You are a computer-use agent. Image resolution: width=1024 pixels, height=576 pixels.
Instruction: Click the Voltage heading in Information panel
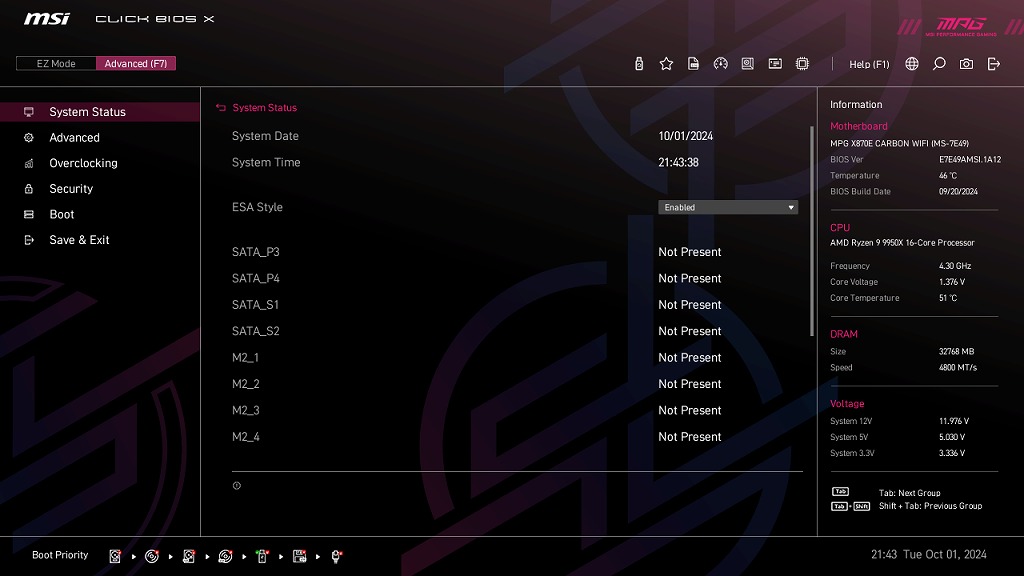coord(847,404)
